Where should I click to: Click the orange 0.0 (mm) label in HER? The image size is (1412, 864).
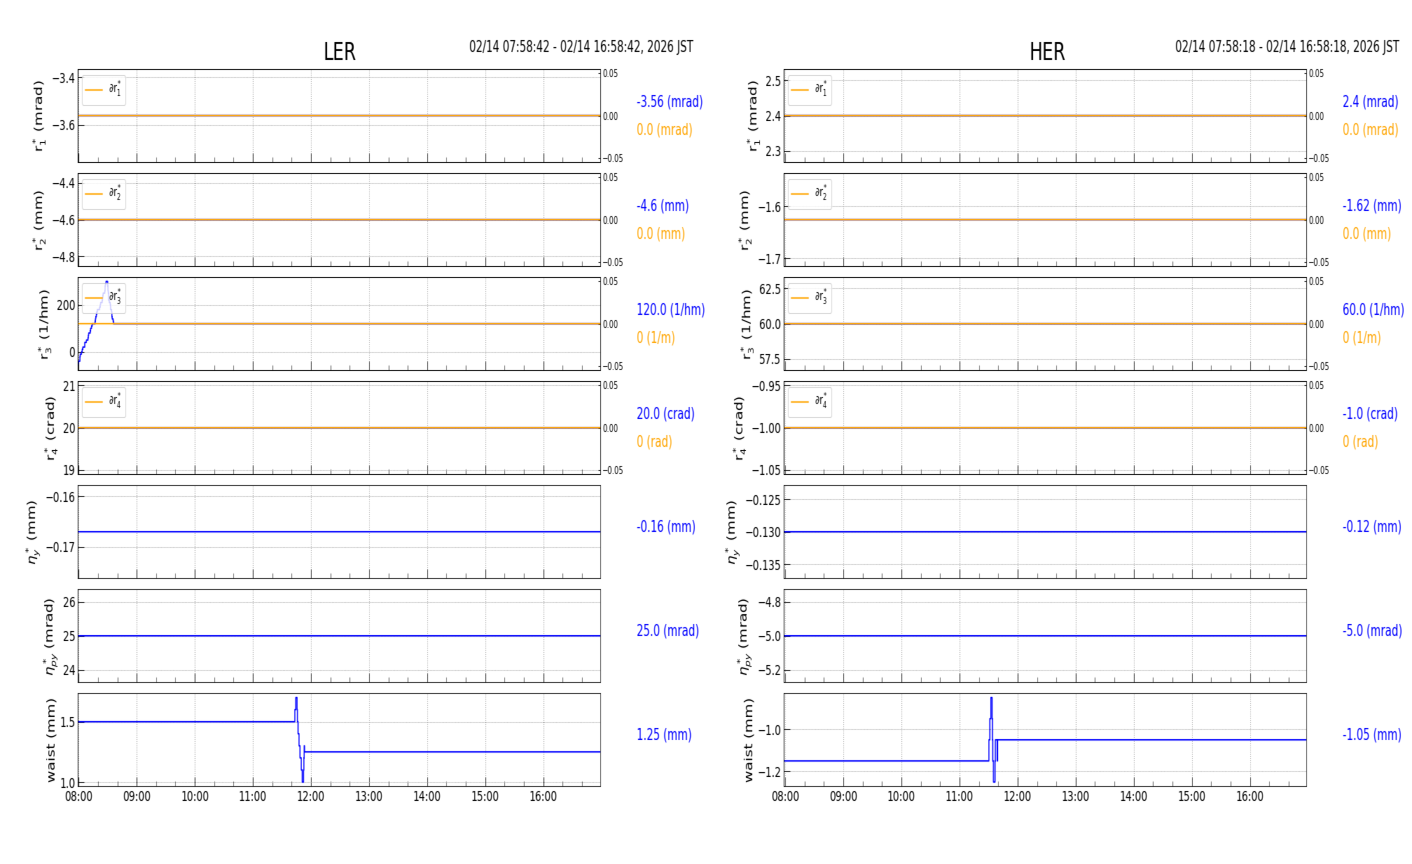click(1366, 234)
